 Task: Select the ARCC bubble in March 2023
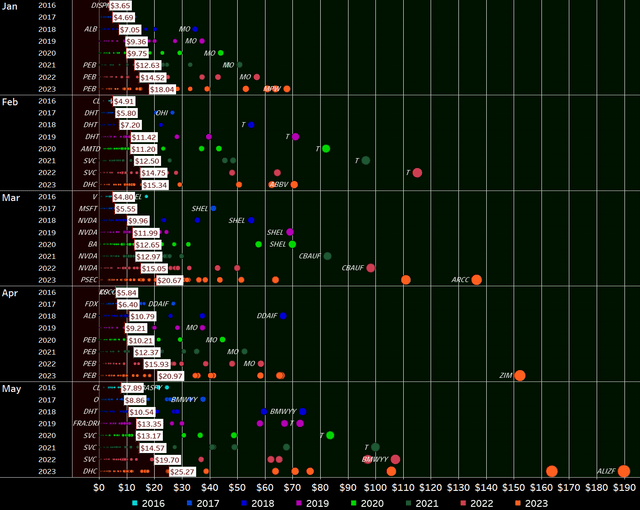[x=476, y=279]
